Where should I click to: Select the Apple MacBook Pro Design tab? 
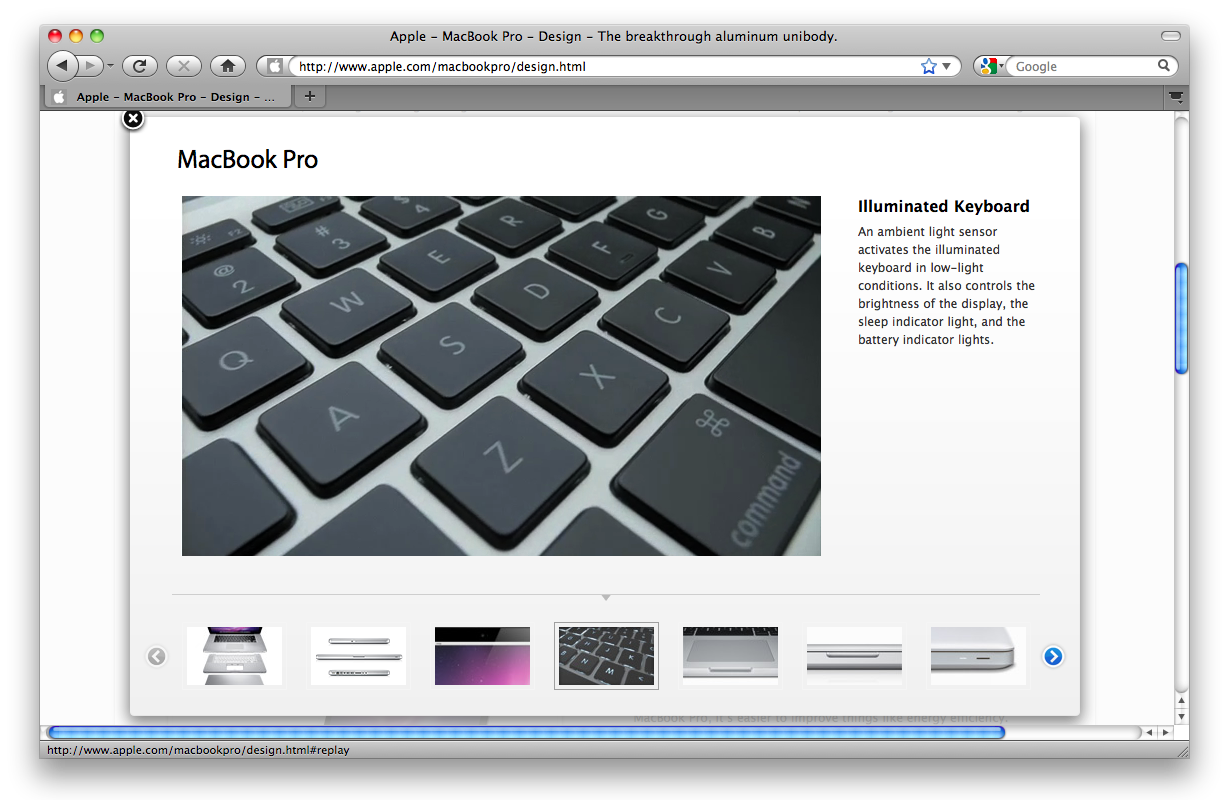coord(168,97)
